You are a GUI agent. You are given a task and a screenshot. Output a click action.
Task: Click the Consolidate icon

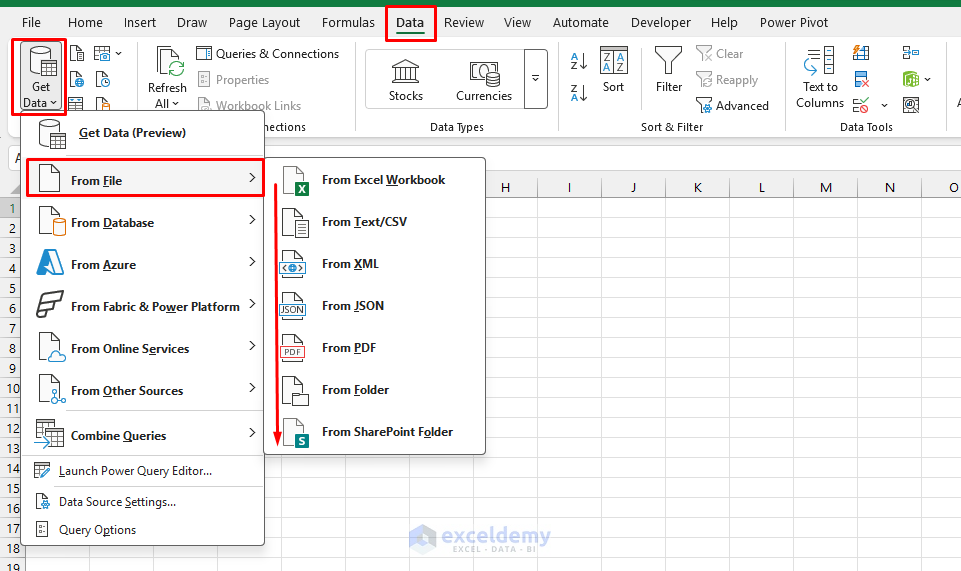pos(911,53)
